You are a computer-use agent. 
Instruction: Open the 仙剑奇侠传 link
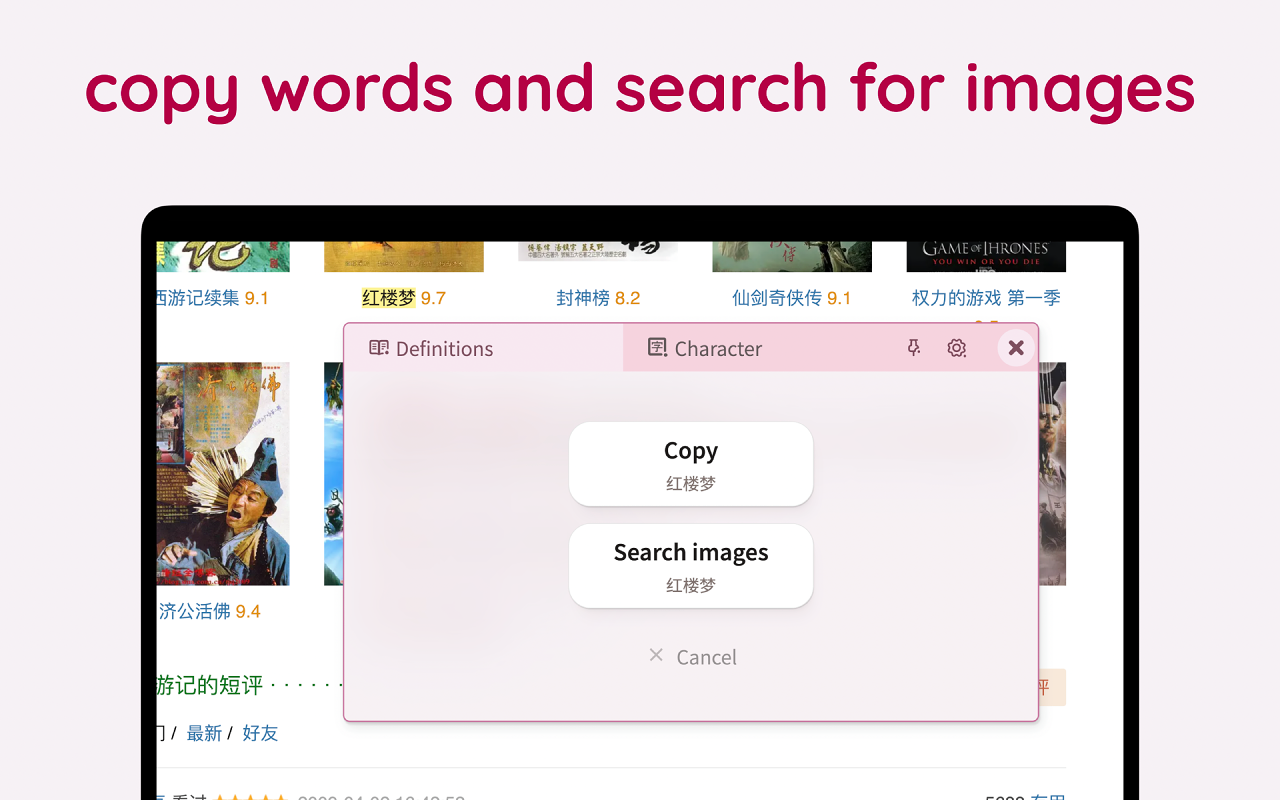pos(778,298)
